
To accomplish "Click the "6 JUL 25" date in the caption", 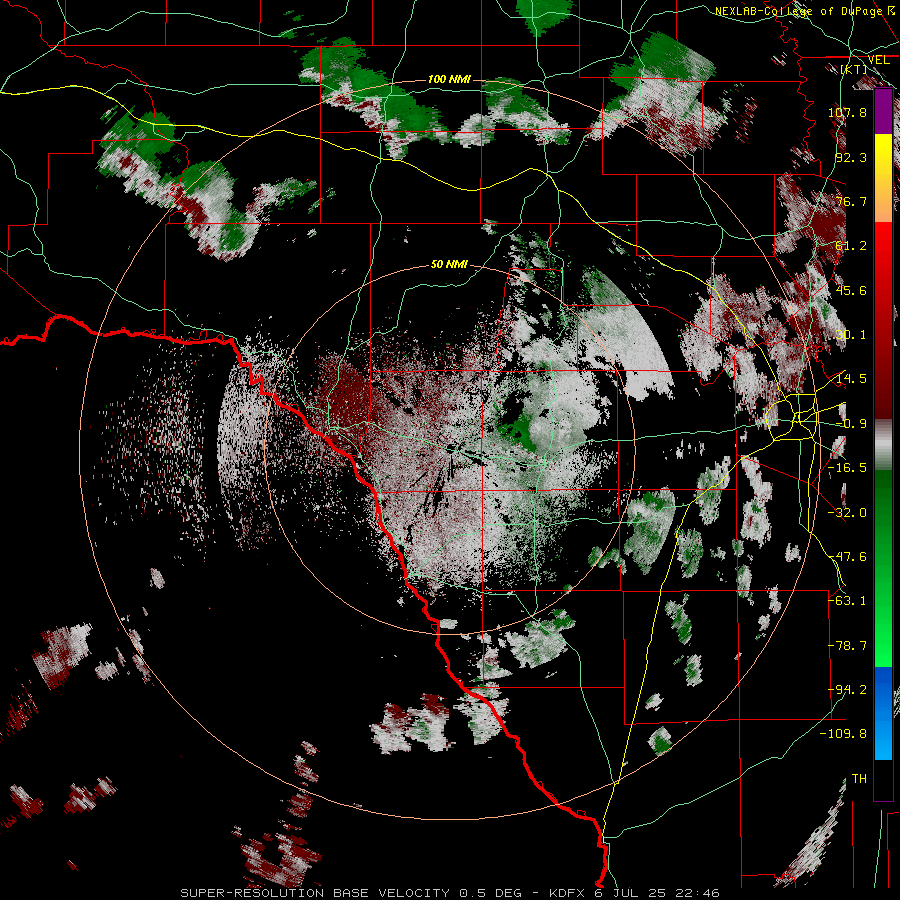I will point(630,893).
